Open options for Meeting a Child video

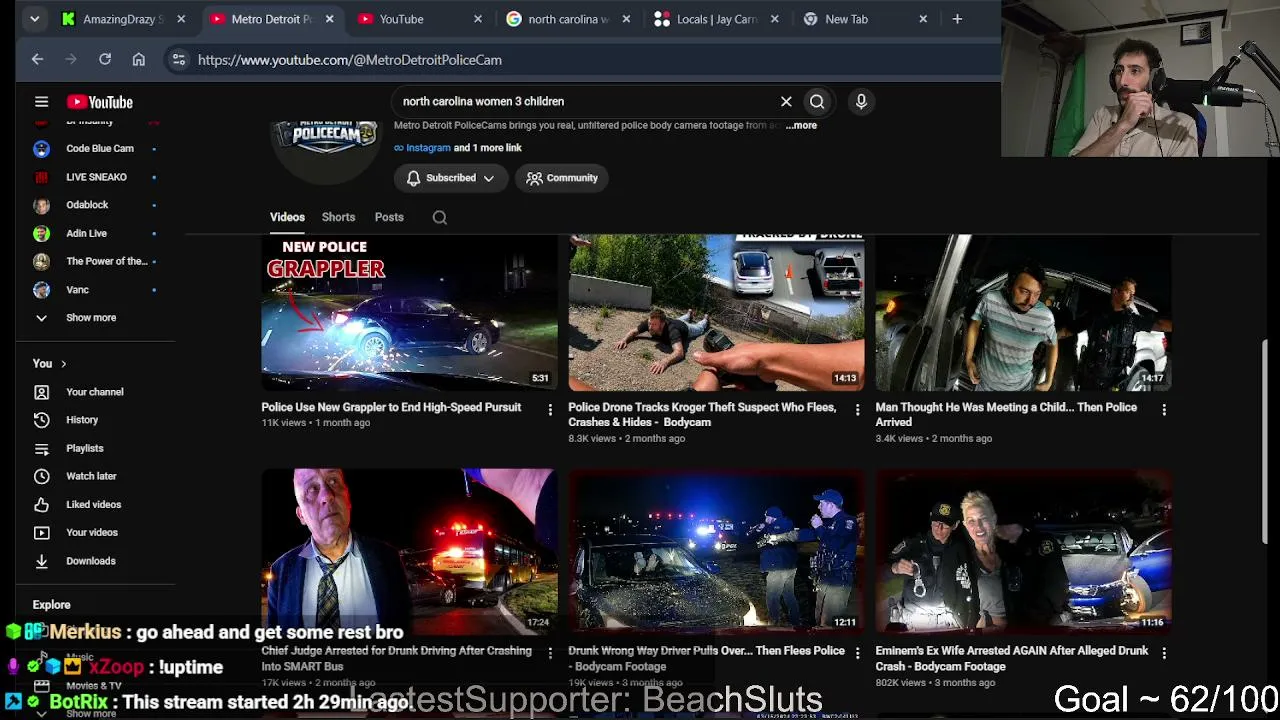coord(1164,409)
